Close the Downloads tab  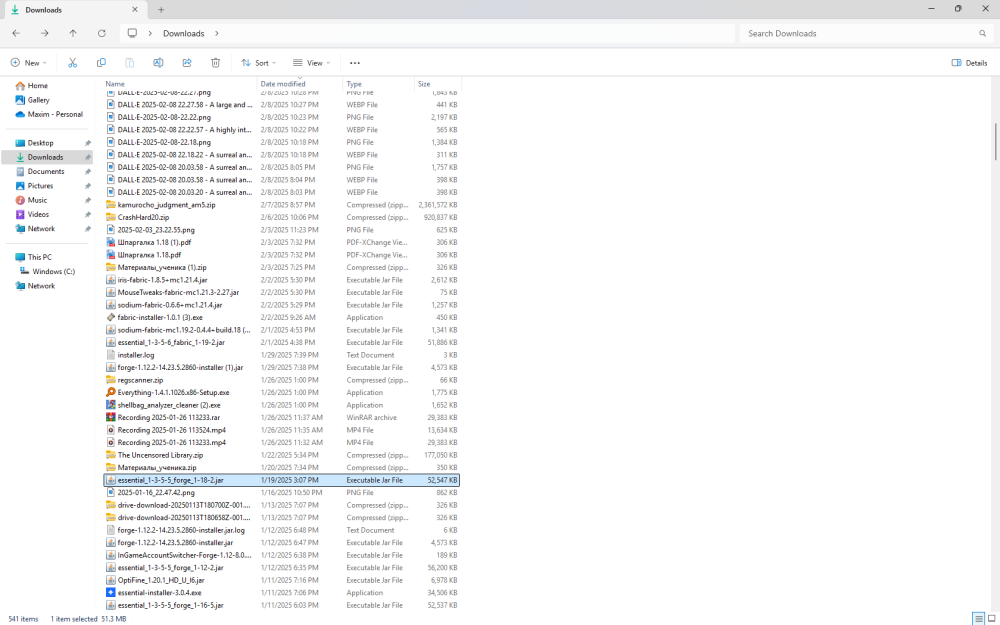(135, 10)
